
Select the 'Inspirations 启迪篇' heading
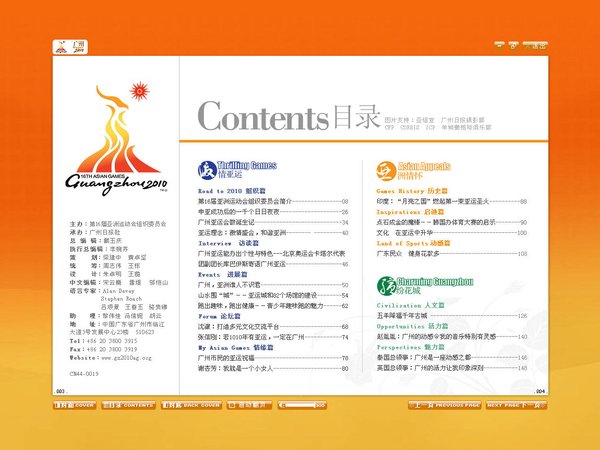(410, 212)
